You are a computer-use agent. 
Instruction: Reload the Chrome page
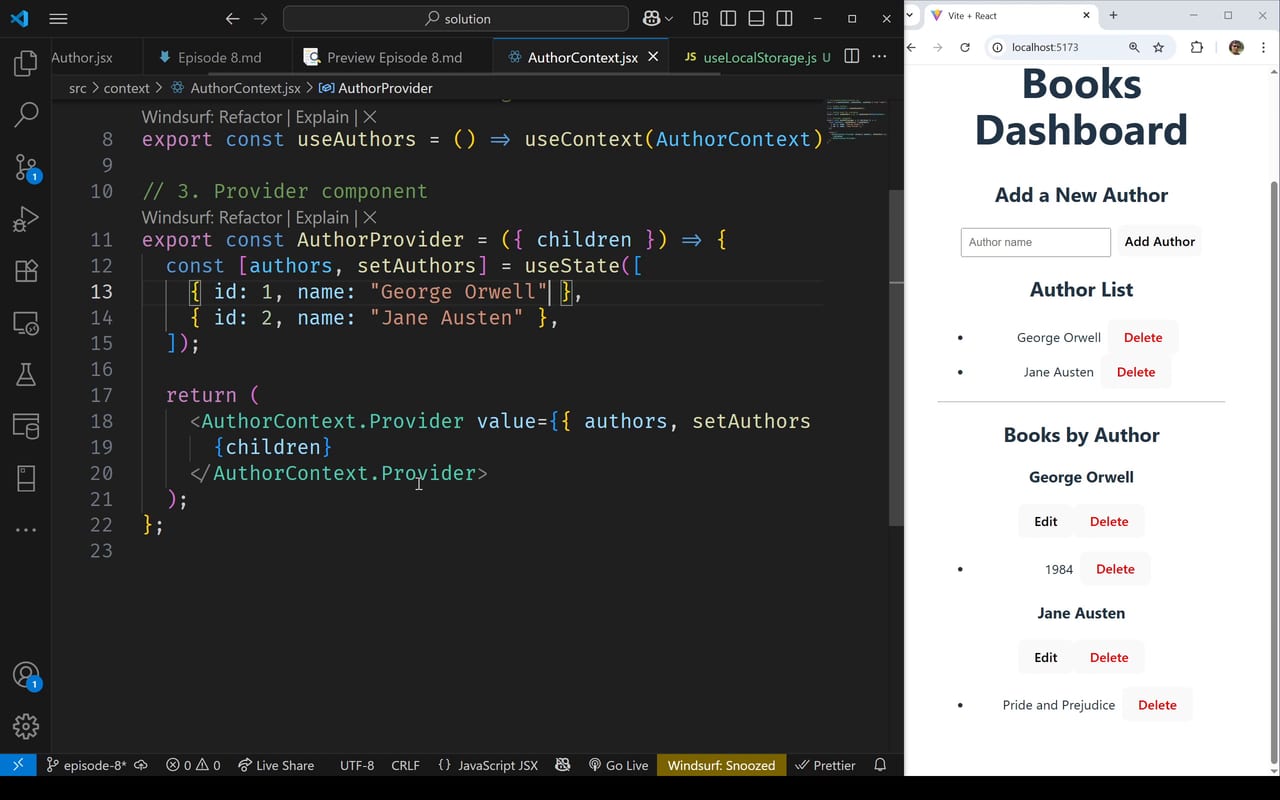click(965, 47)
